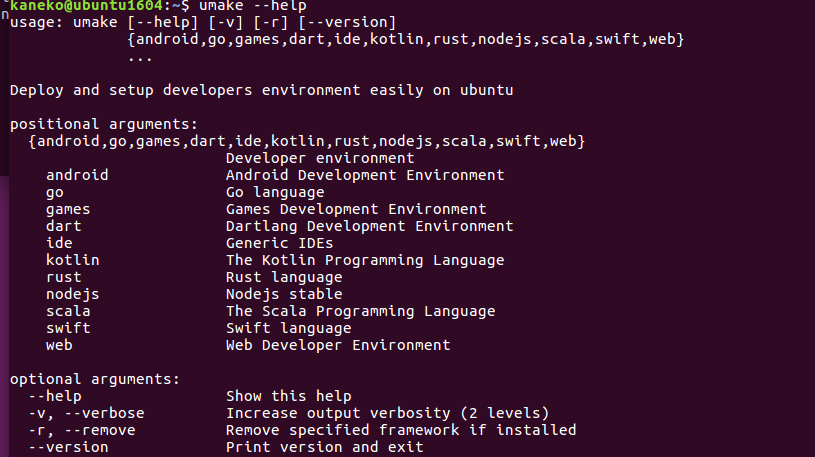Click the 'positional arguments:' heading
This screenshot has height=457, width=815.
coord(104,125)
